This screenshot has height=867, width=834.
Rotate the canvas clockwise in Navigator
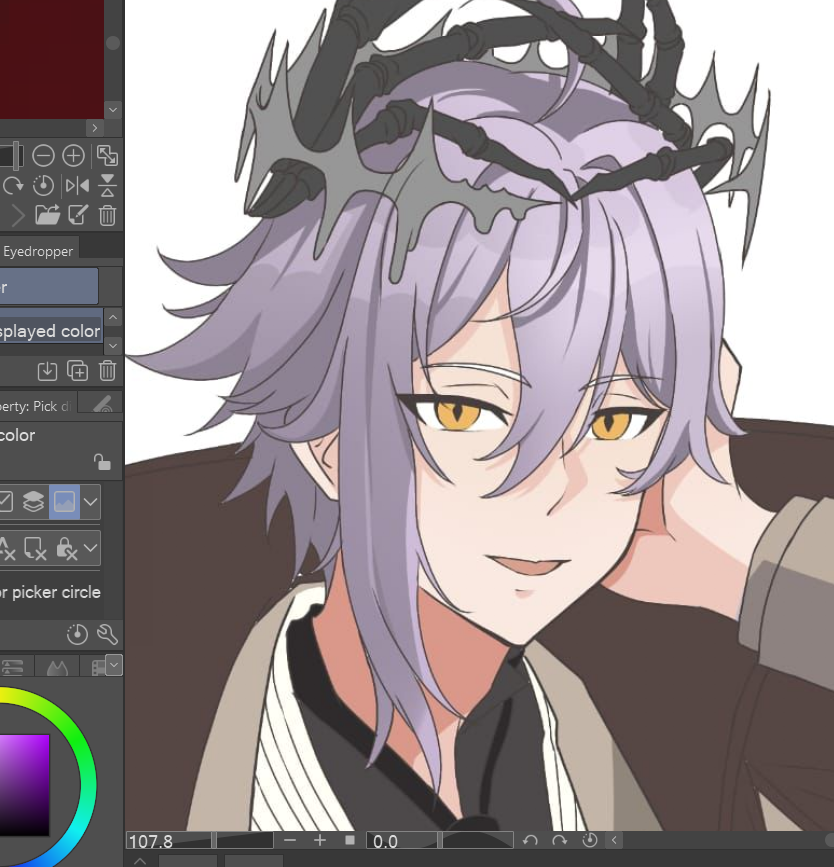(x=12, y=186)
